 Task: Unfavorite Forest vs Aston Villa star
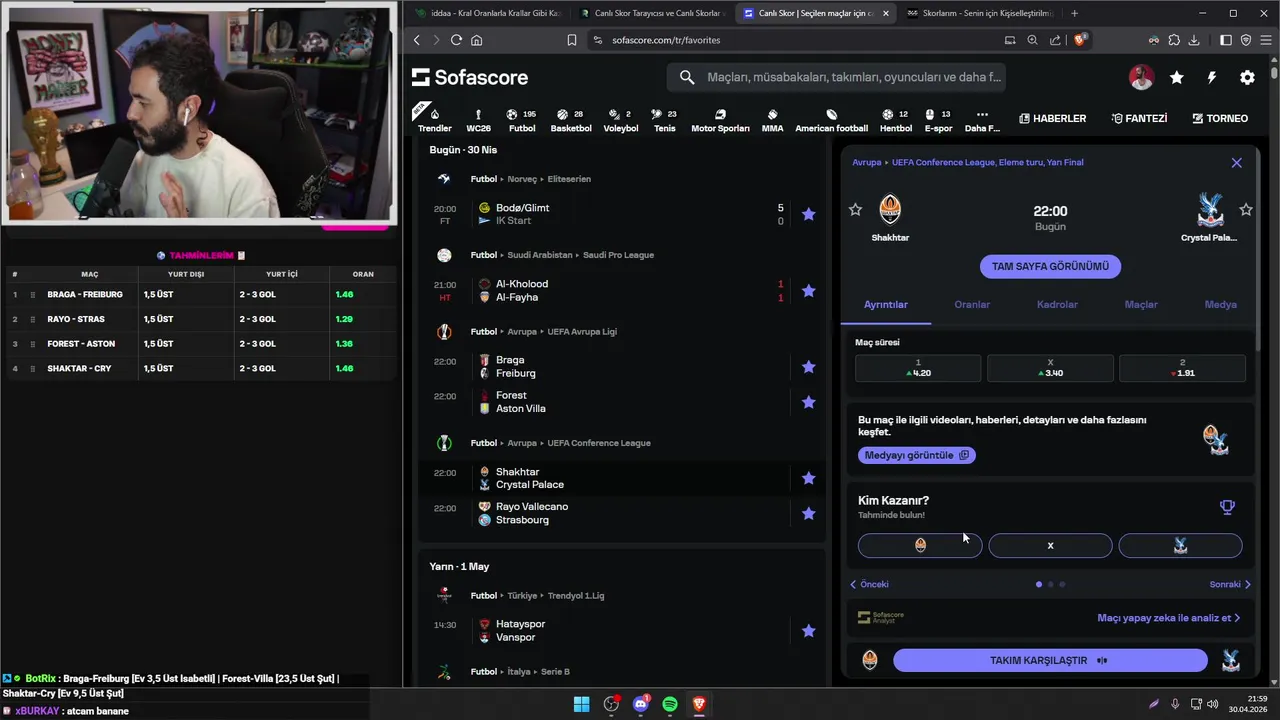[808, 401]
